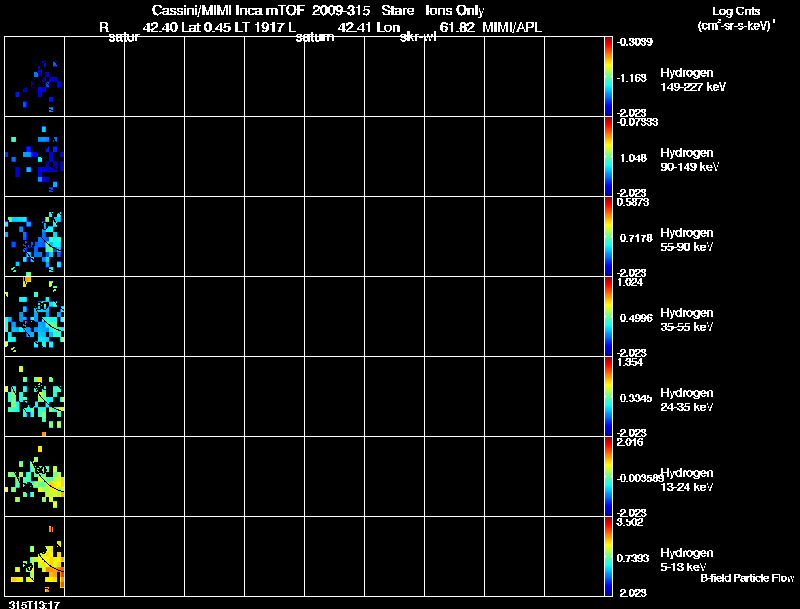Select the Hydrogen 90-149 keV image panel

tap(35, 157)
